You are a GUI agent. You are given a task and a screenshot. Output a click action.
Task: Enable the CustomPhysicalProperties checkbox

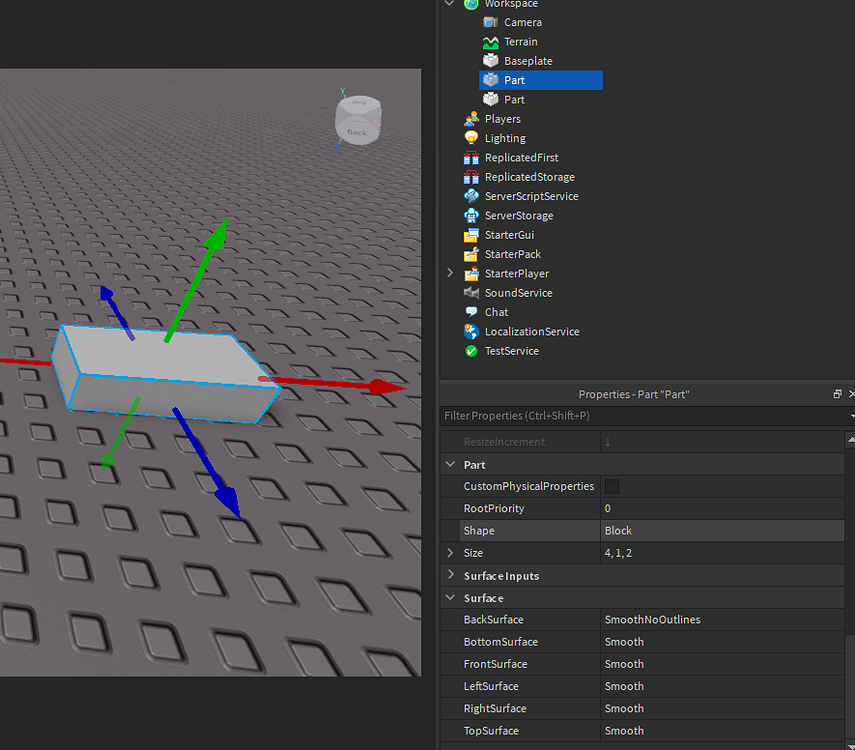coord(611,486)
